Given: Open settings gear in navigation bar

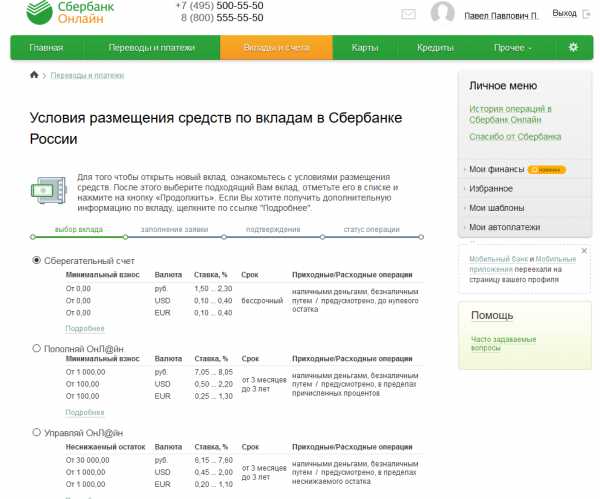Looking at the screenshot, I should tap(573, 47).
